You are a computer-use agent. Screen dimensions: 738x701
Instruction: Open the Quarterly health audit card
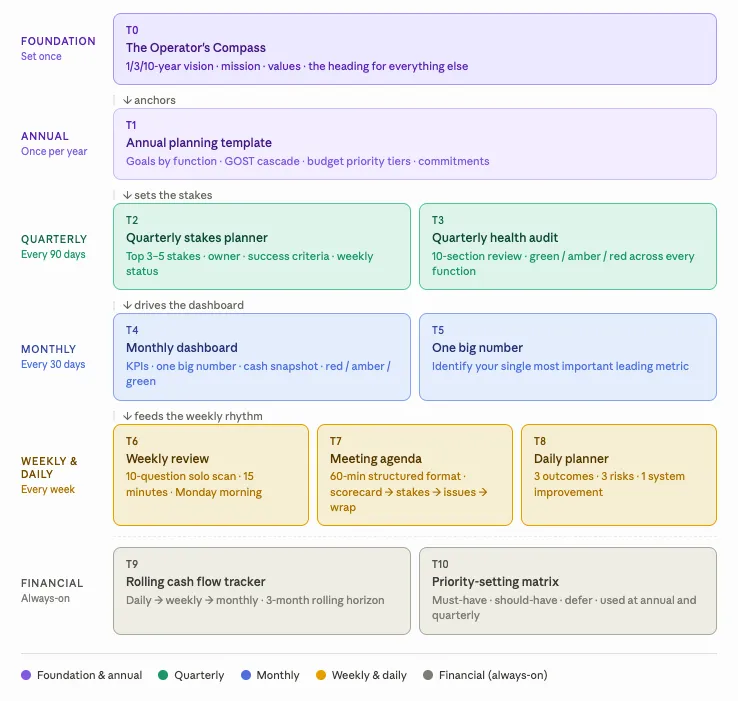coord(568,246)
